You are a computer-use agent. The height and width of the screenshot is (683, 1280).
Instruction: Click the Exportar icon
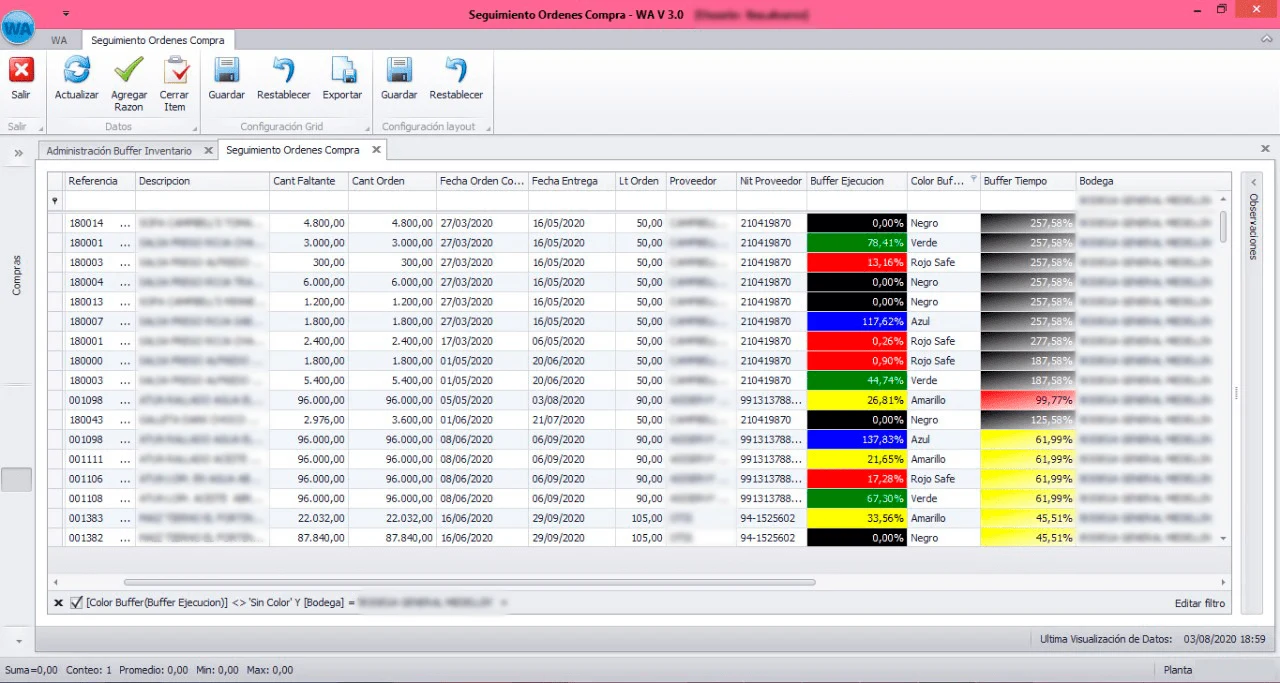pos(342,71)
